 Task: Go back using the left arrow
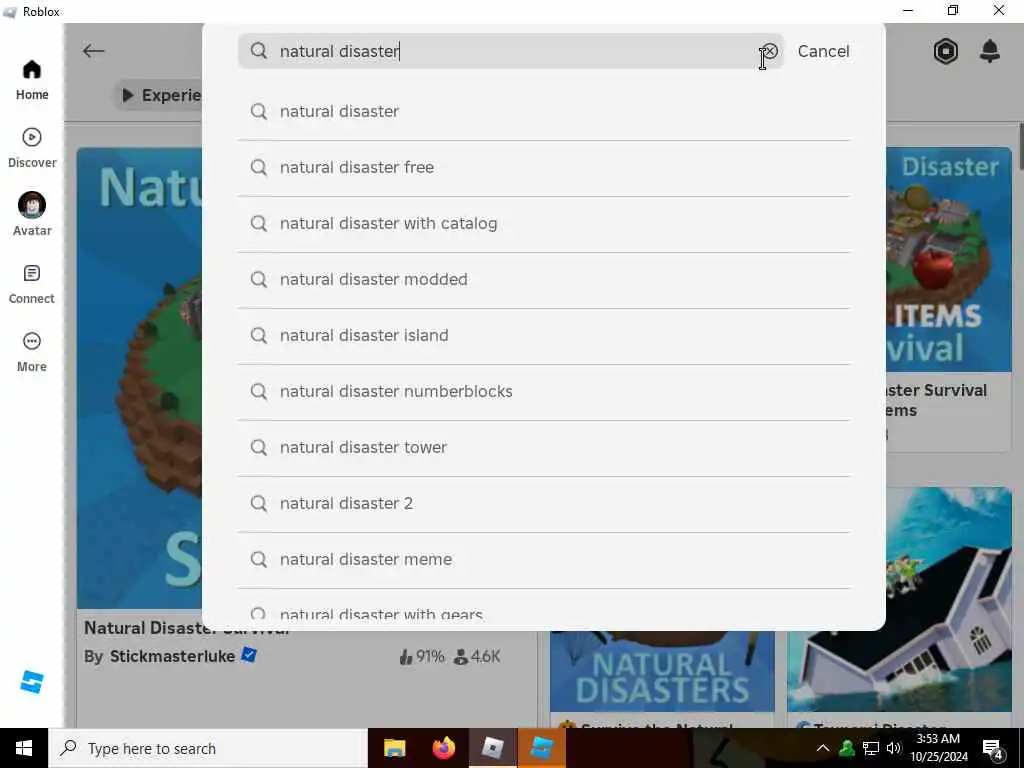(x=93, y=51)
